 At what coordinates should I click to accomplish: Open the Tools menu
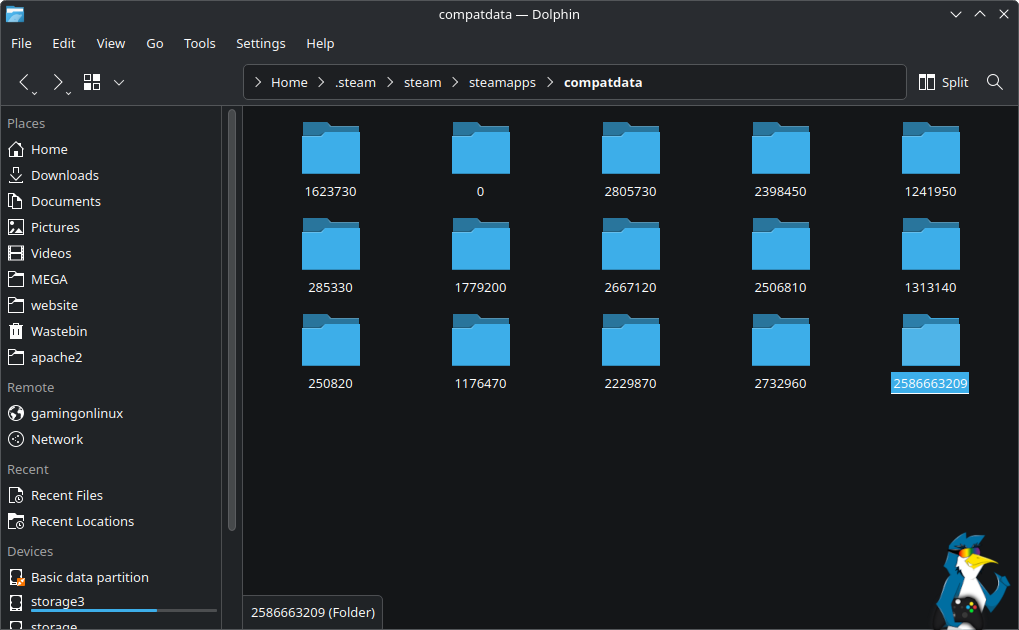pos(199,43)
